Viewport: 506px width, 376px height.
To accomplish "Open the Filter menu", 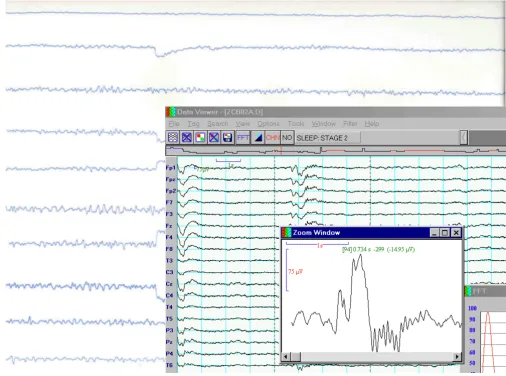I will pyautogui.click(x=350, y=124).
